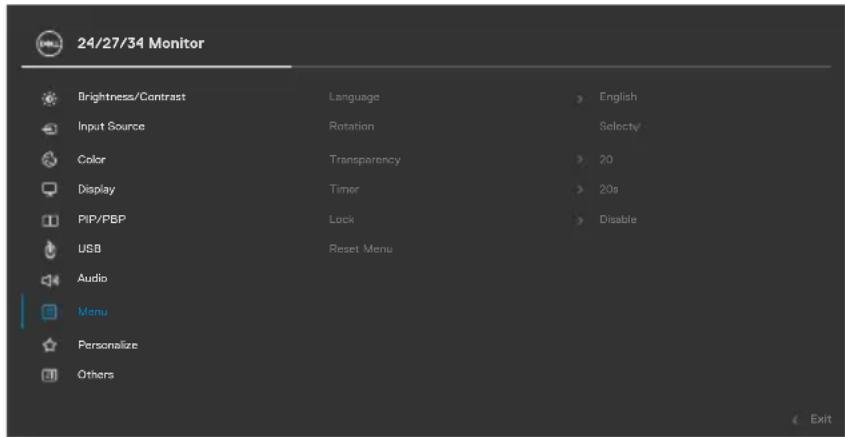The height and width of the screenshot is (437, 845).
Task: Open the Audio menu entry
Action: [92, 279]
